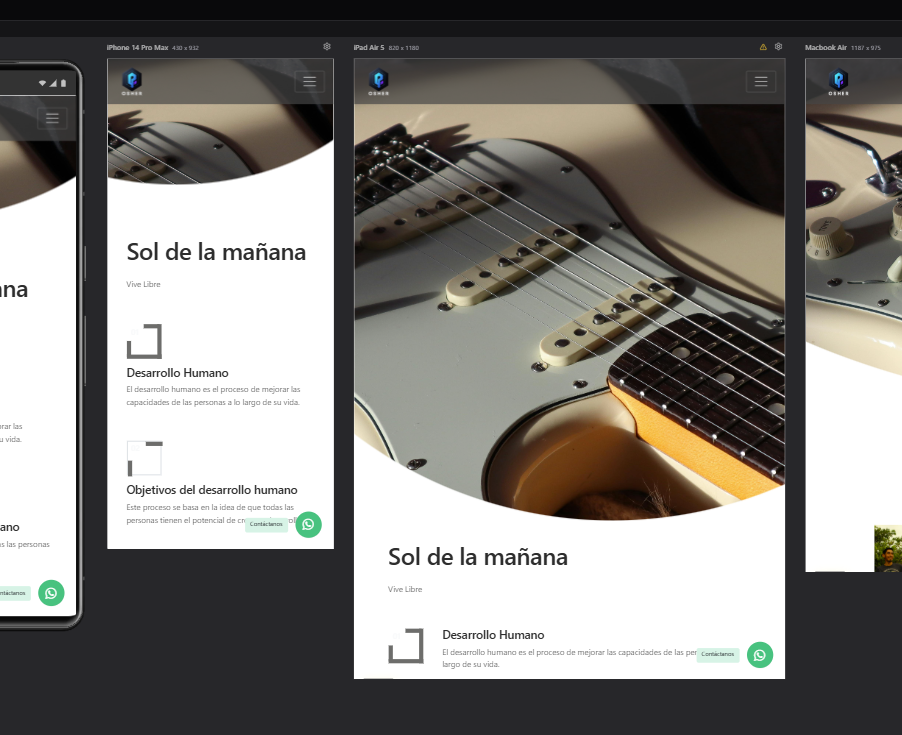Viewport: 902px width, 735px height.
Task: Open hamburger menu in the Android phone preview
Action: point(52,118)
